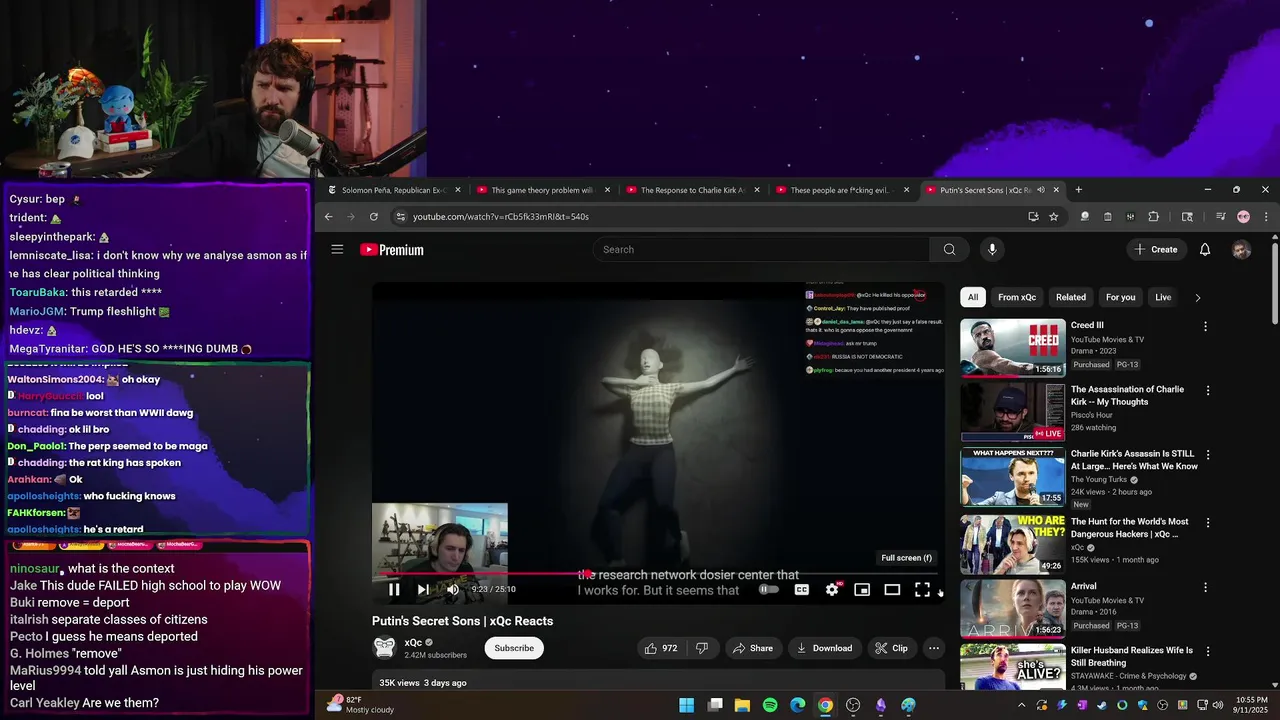Screen dimensions: 1280x720
Task: Select the Live filter chip
Action: pos(1163,297)
